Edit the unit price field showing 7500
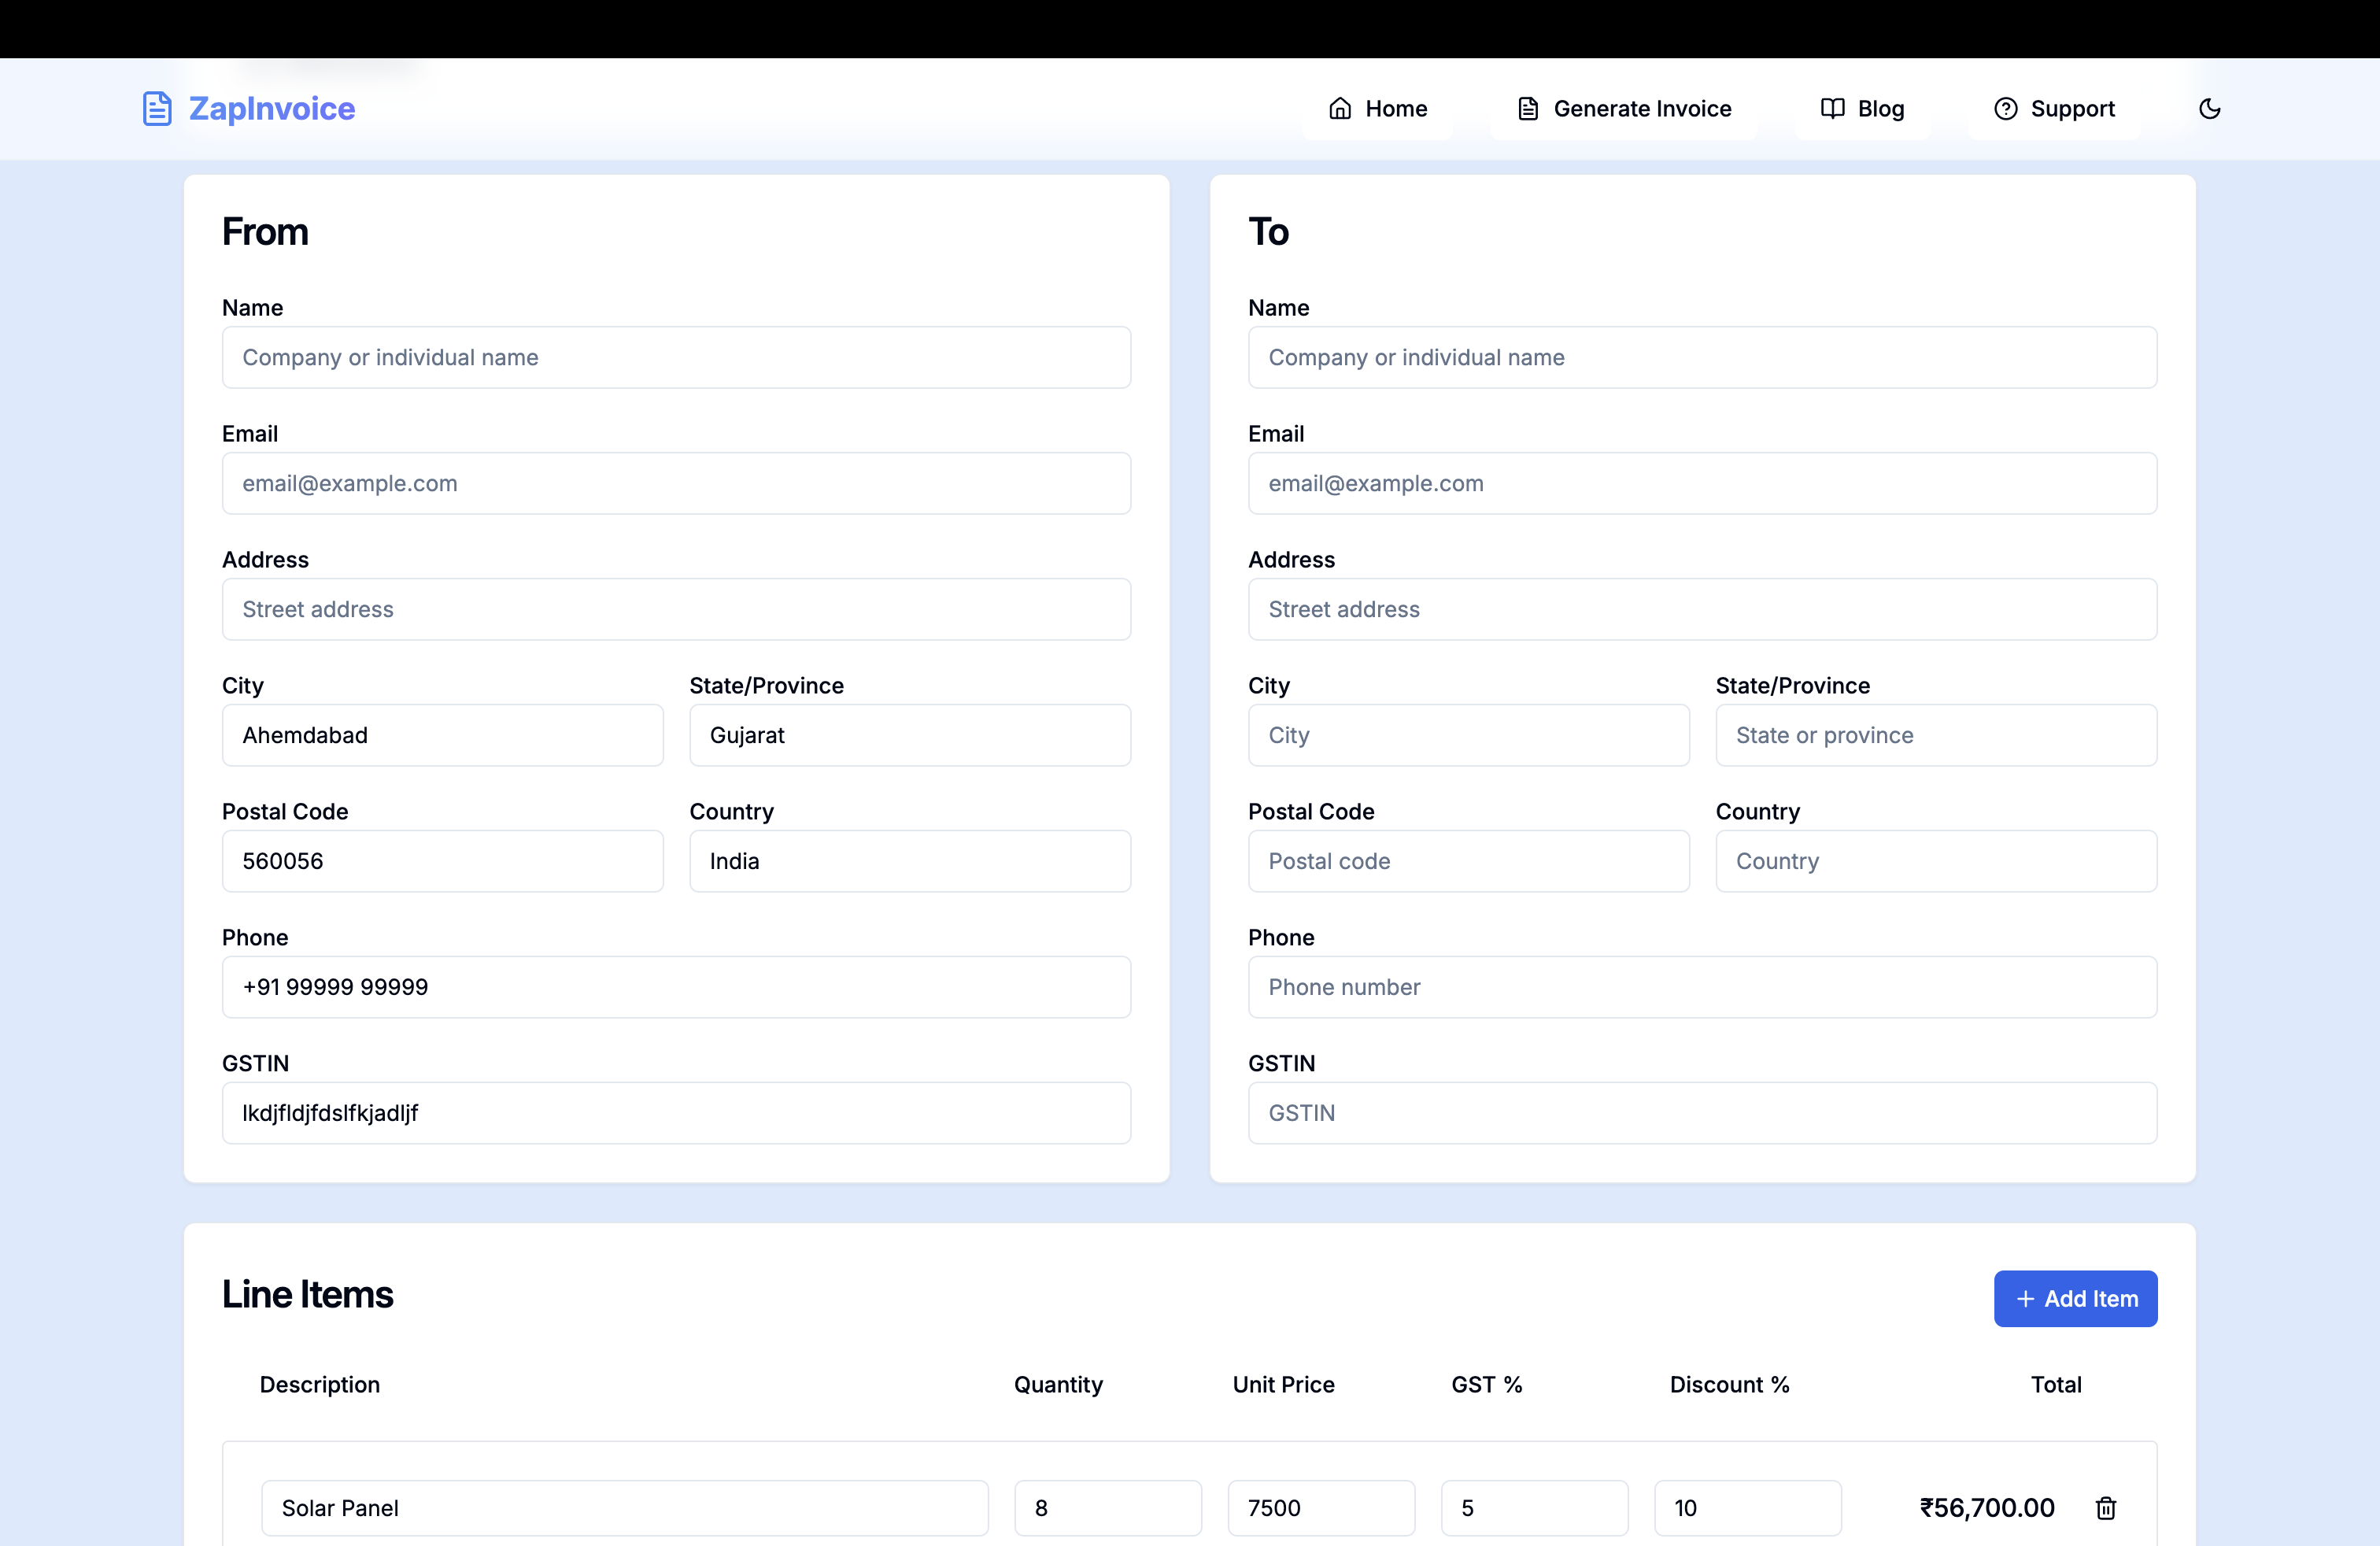Image resolution: width=2380 pixels, height=1546 pixels. click(1321, 1508)
